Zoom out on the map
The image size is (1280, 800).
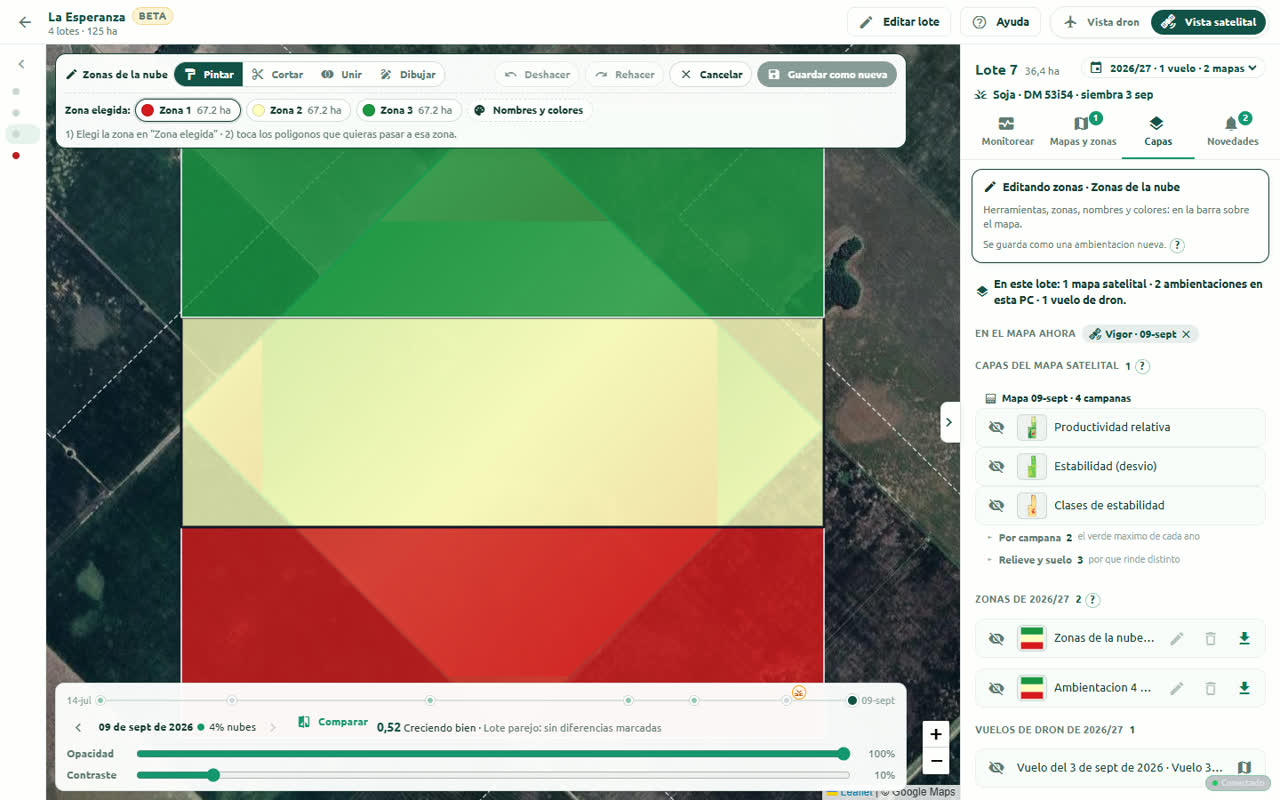935,761
